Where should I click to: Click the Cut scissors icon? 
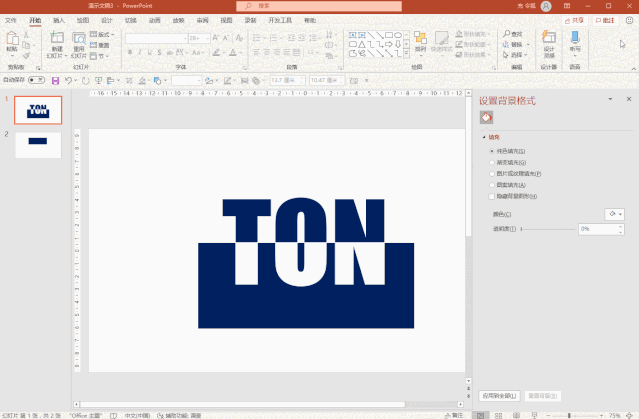pyautogui.click(x=26, y=35)
